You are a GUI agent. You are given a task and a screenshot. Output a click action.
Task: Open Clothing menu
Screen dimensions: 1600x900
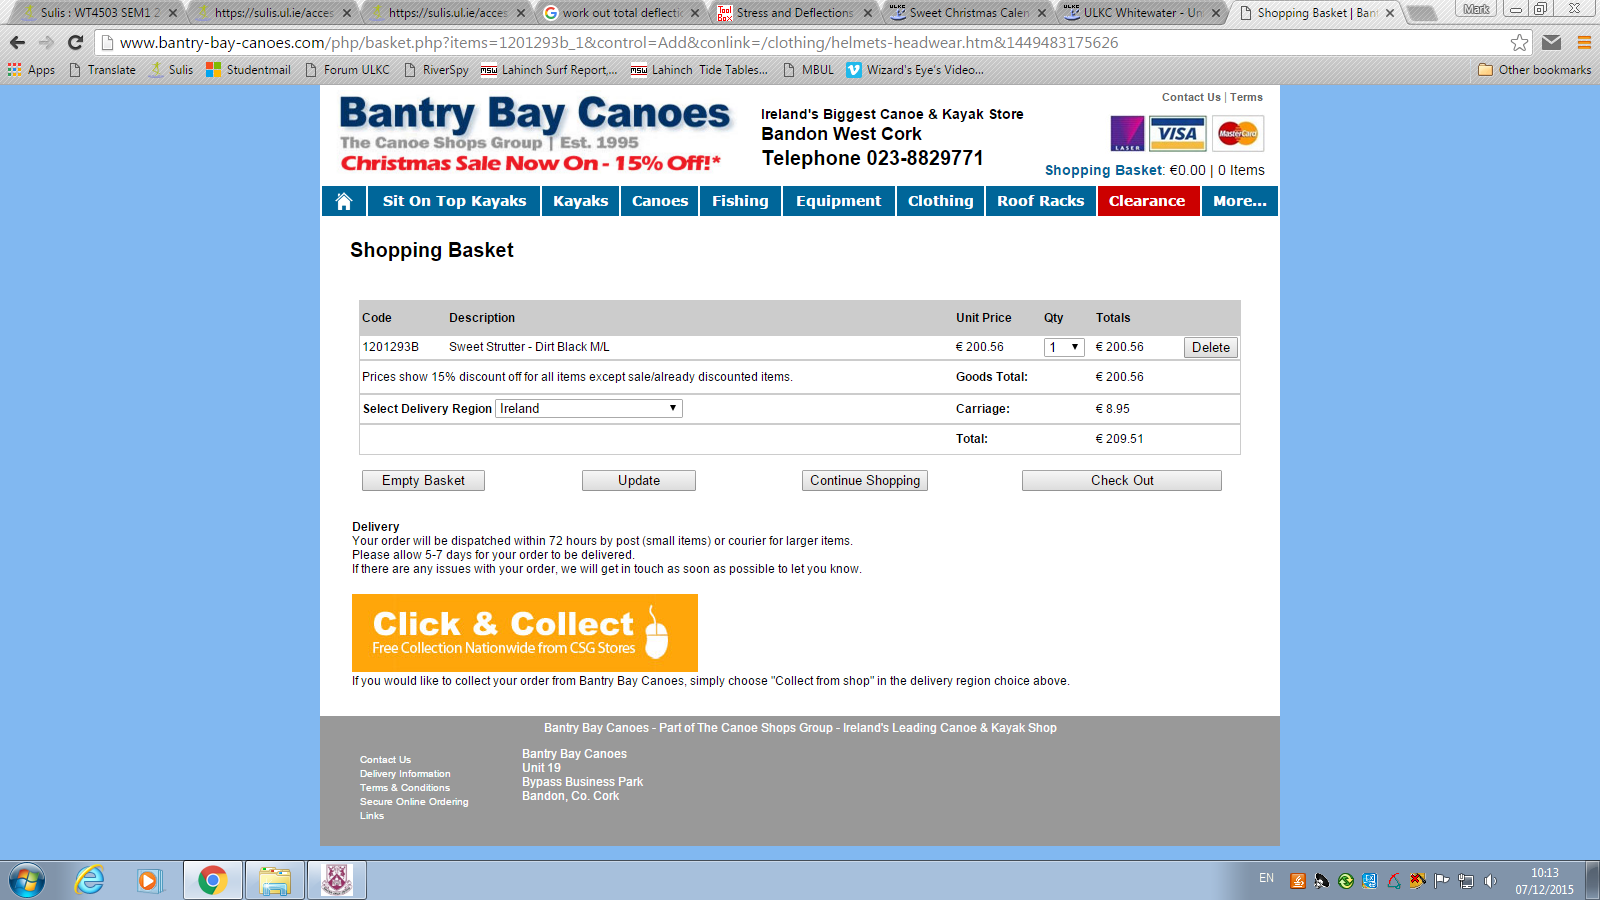(x=940, y=201)
